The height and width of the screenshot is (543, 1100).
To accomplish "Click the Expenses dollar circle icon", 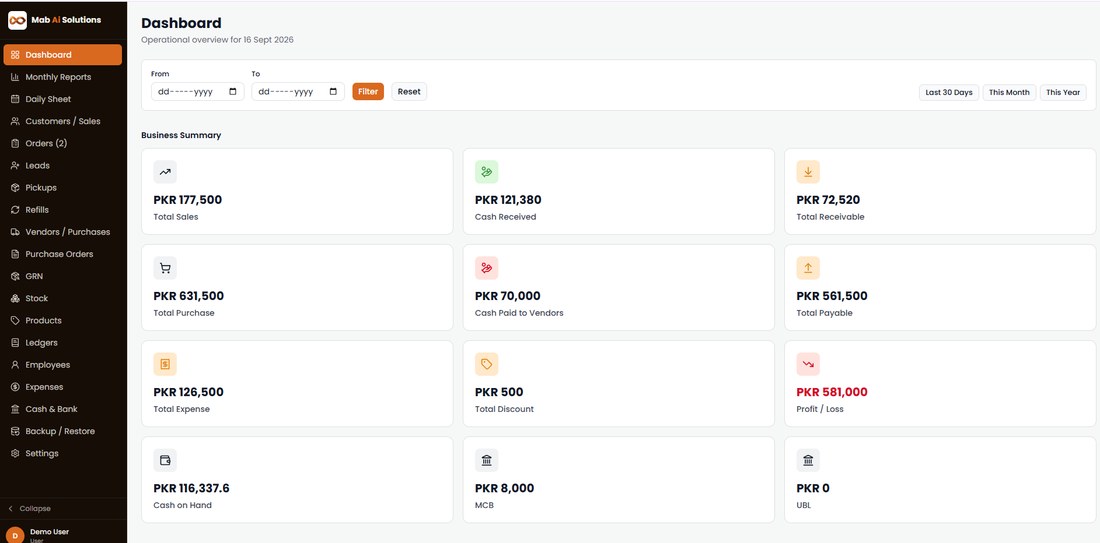I will [x=15, y=387].
